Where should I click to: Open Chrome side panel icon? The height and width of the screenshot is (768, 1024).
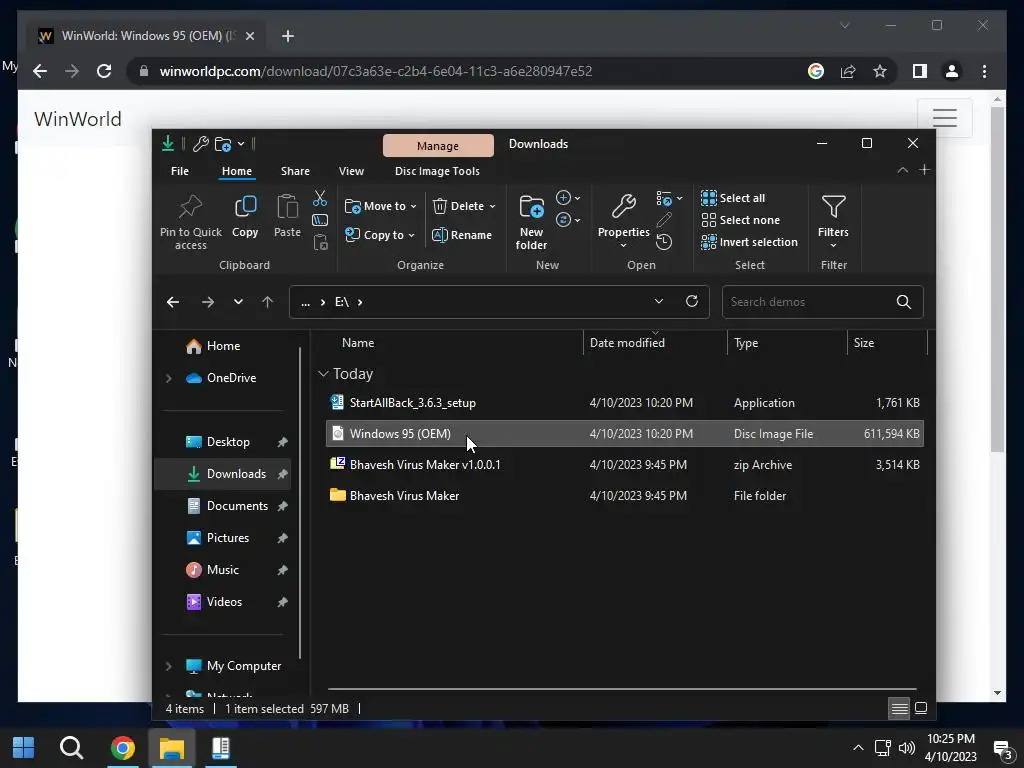[x=920, y=71]
